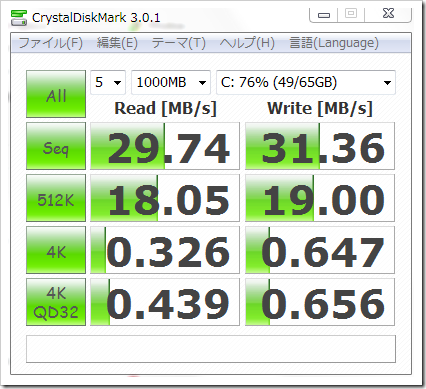Open the 言語(Language) menu
The height and width of the screenshot is (389, 426).
tap(334, 43)
